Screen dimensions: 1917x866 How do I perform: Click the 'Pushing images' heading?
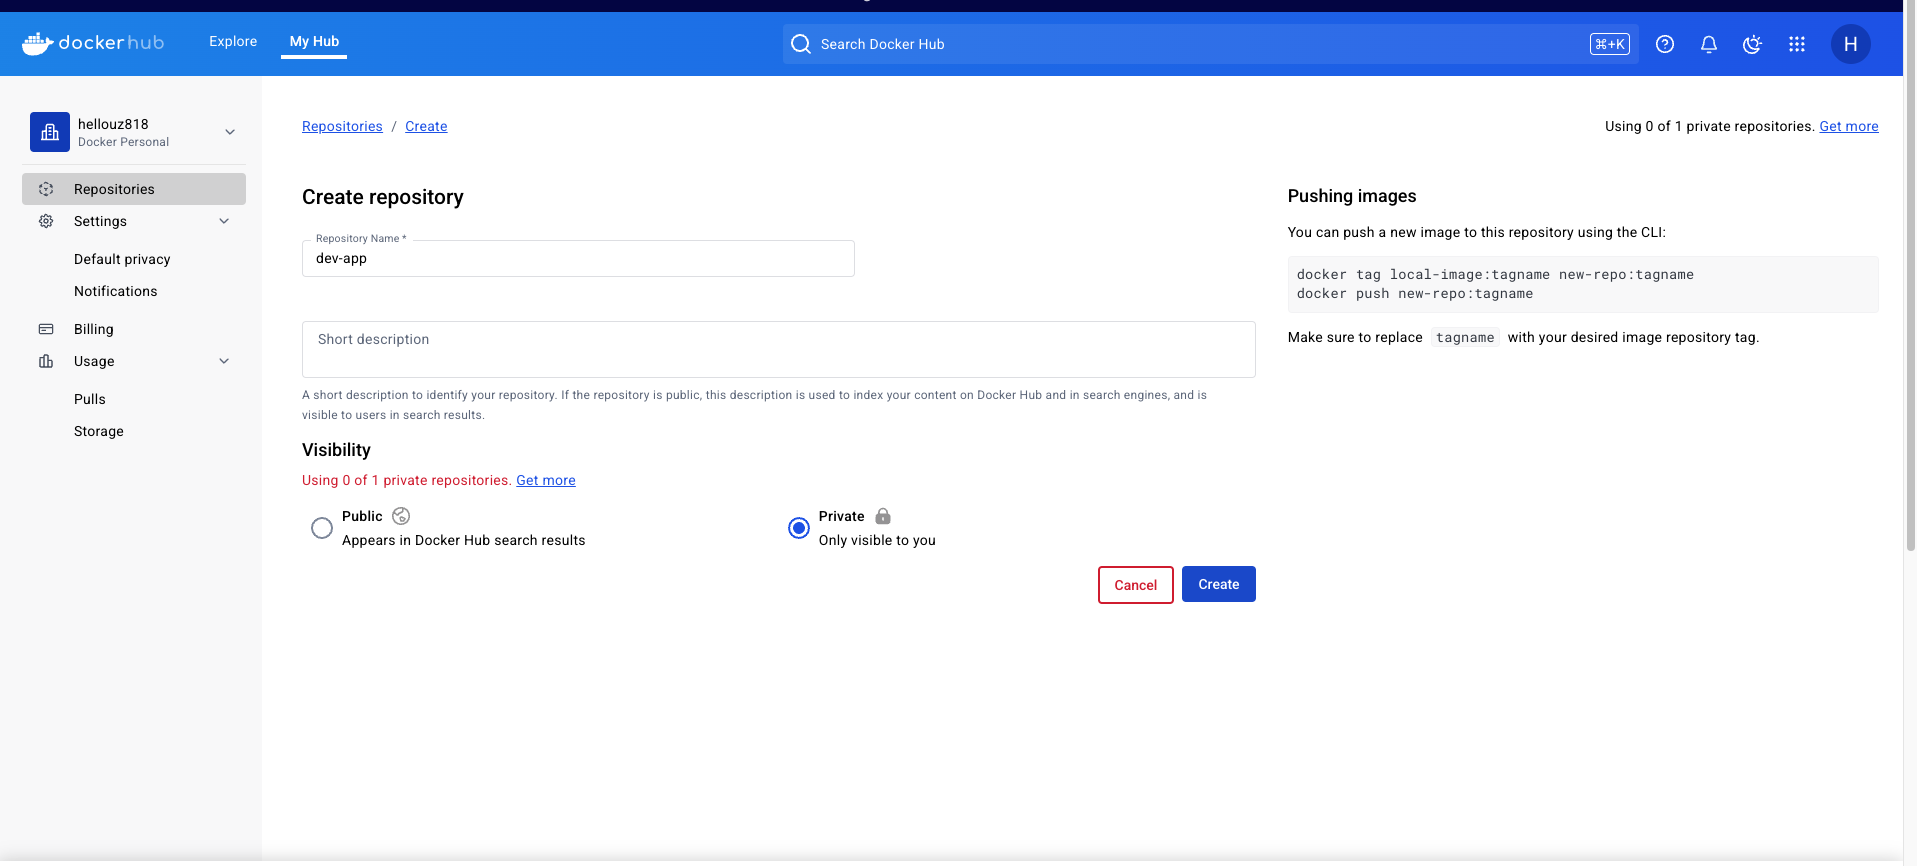1352,196
